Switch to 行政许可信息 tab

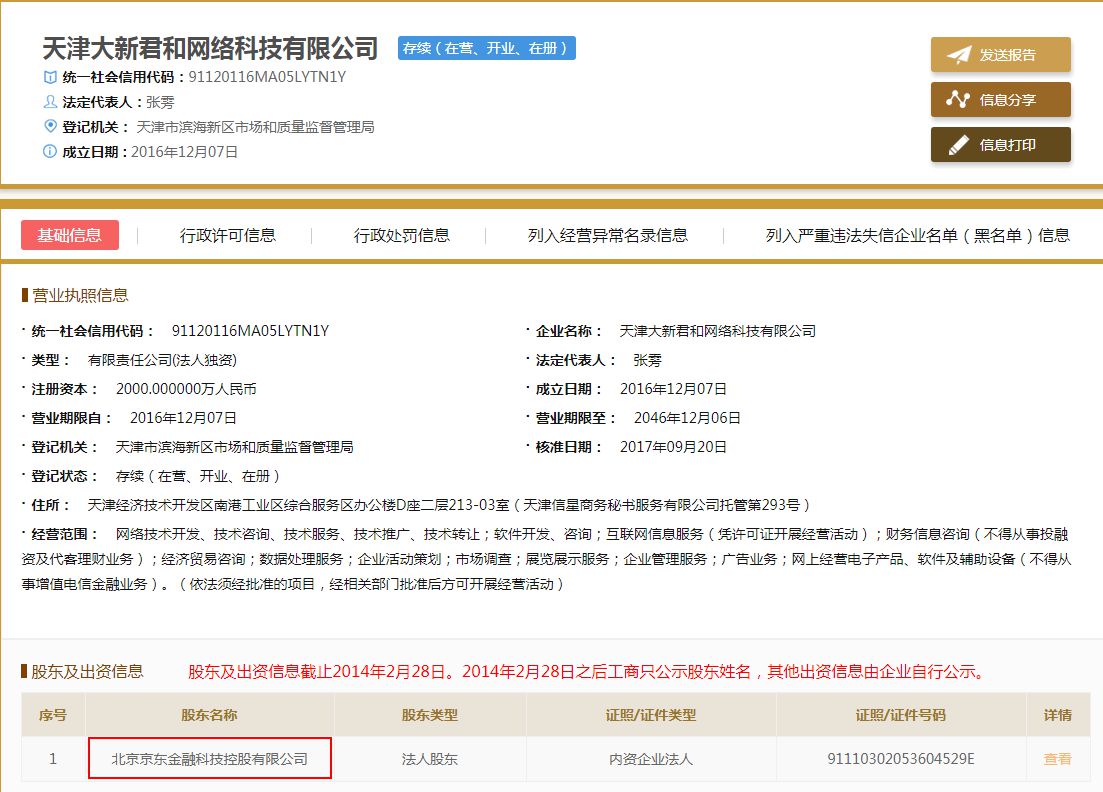(x=228, y=235)
